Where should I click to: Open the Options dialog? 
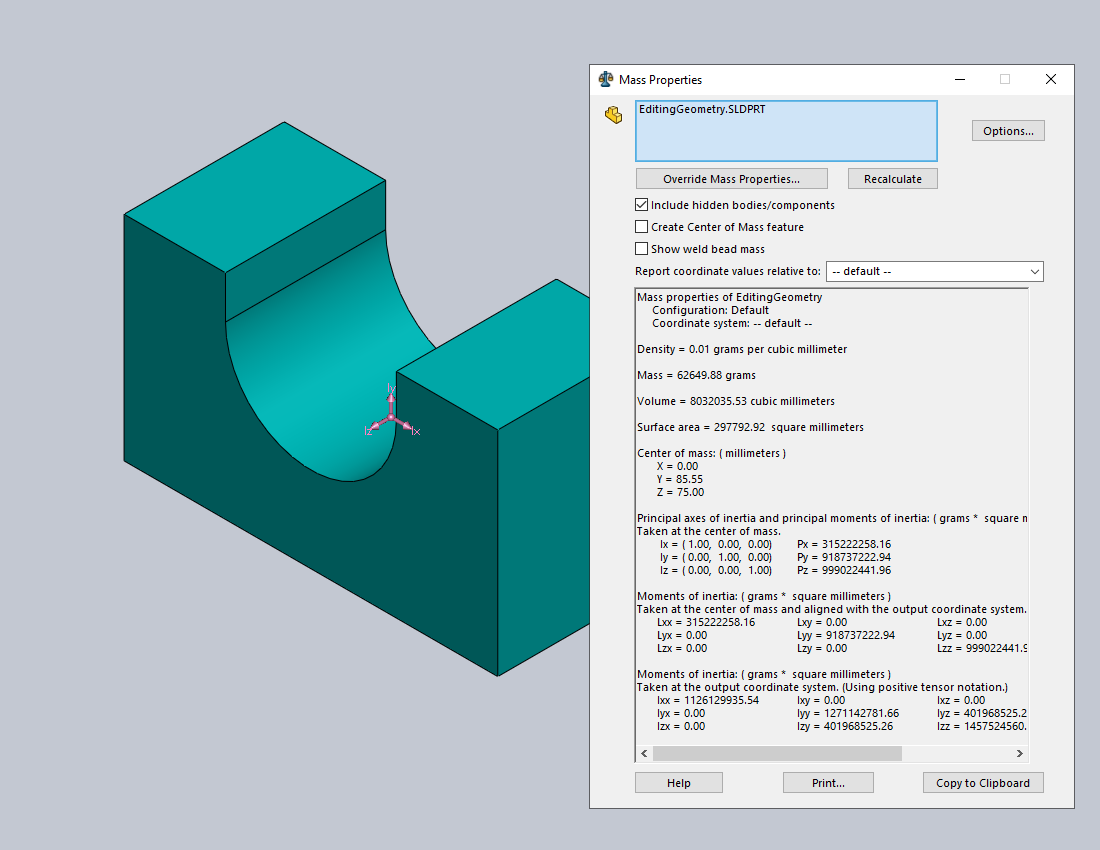click(x=1007, y=131)
